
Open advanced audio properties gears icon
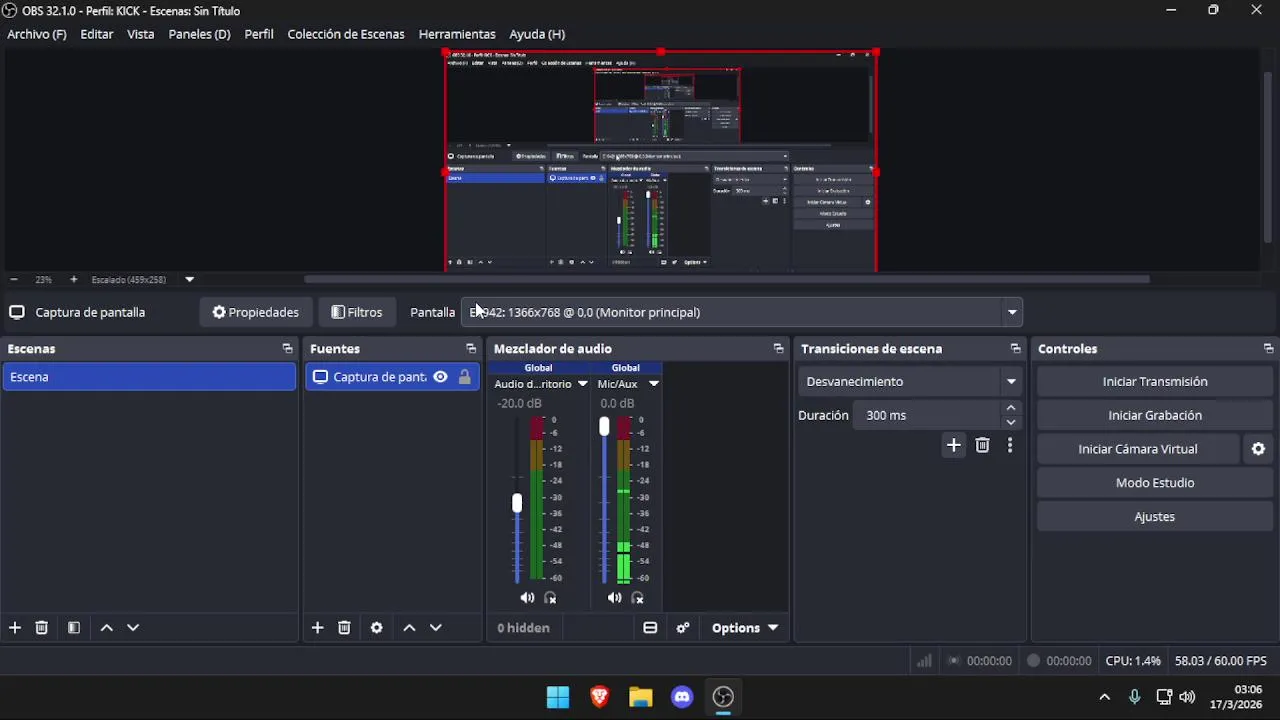tap(683, 628)
